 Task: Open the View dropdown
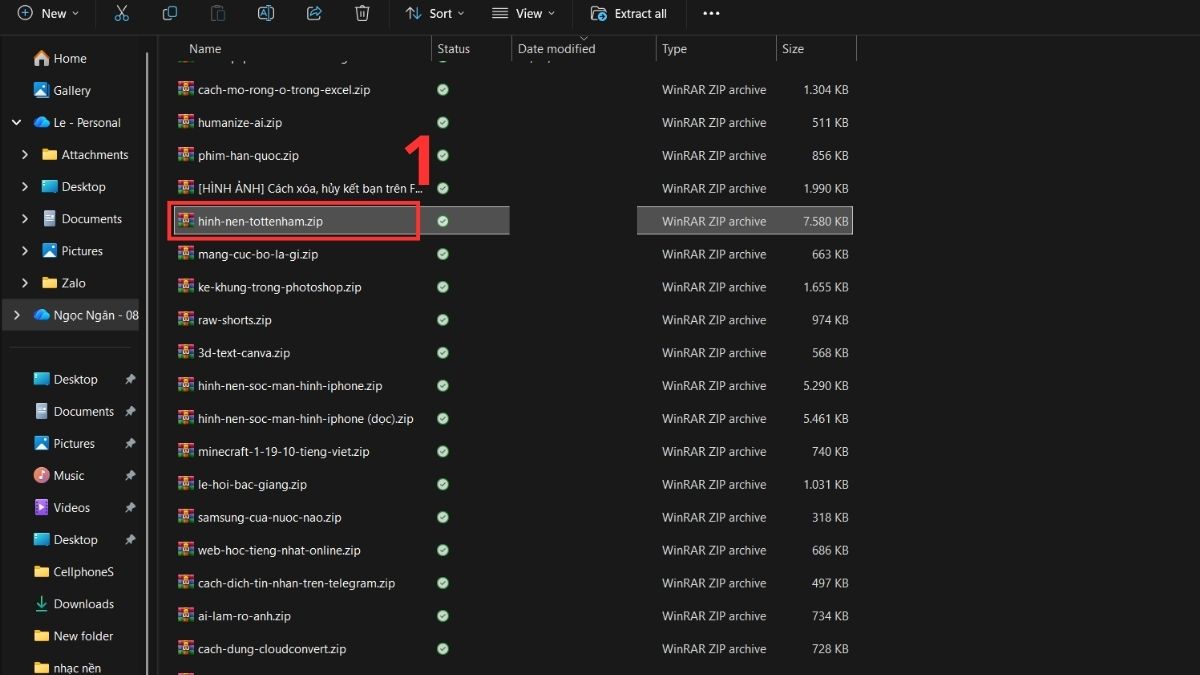pos(523,14)
